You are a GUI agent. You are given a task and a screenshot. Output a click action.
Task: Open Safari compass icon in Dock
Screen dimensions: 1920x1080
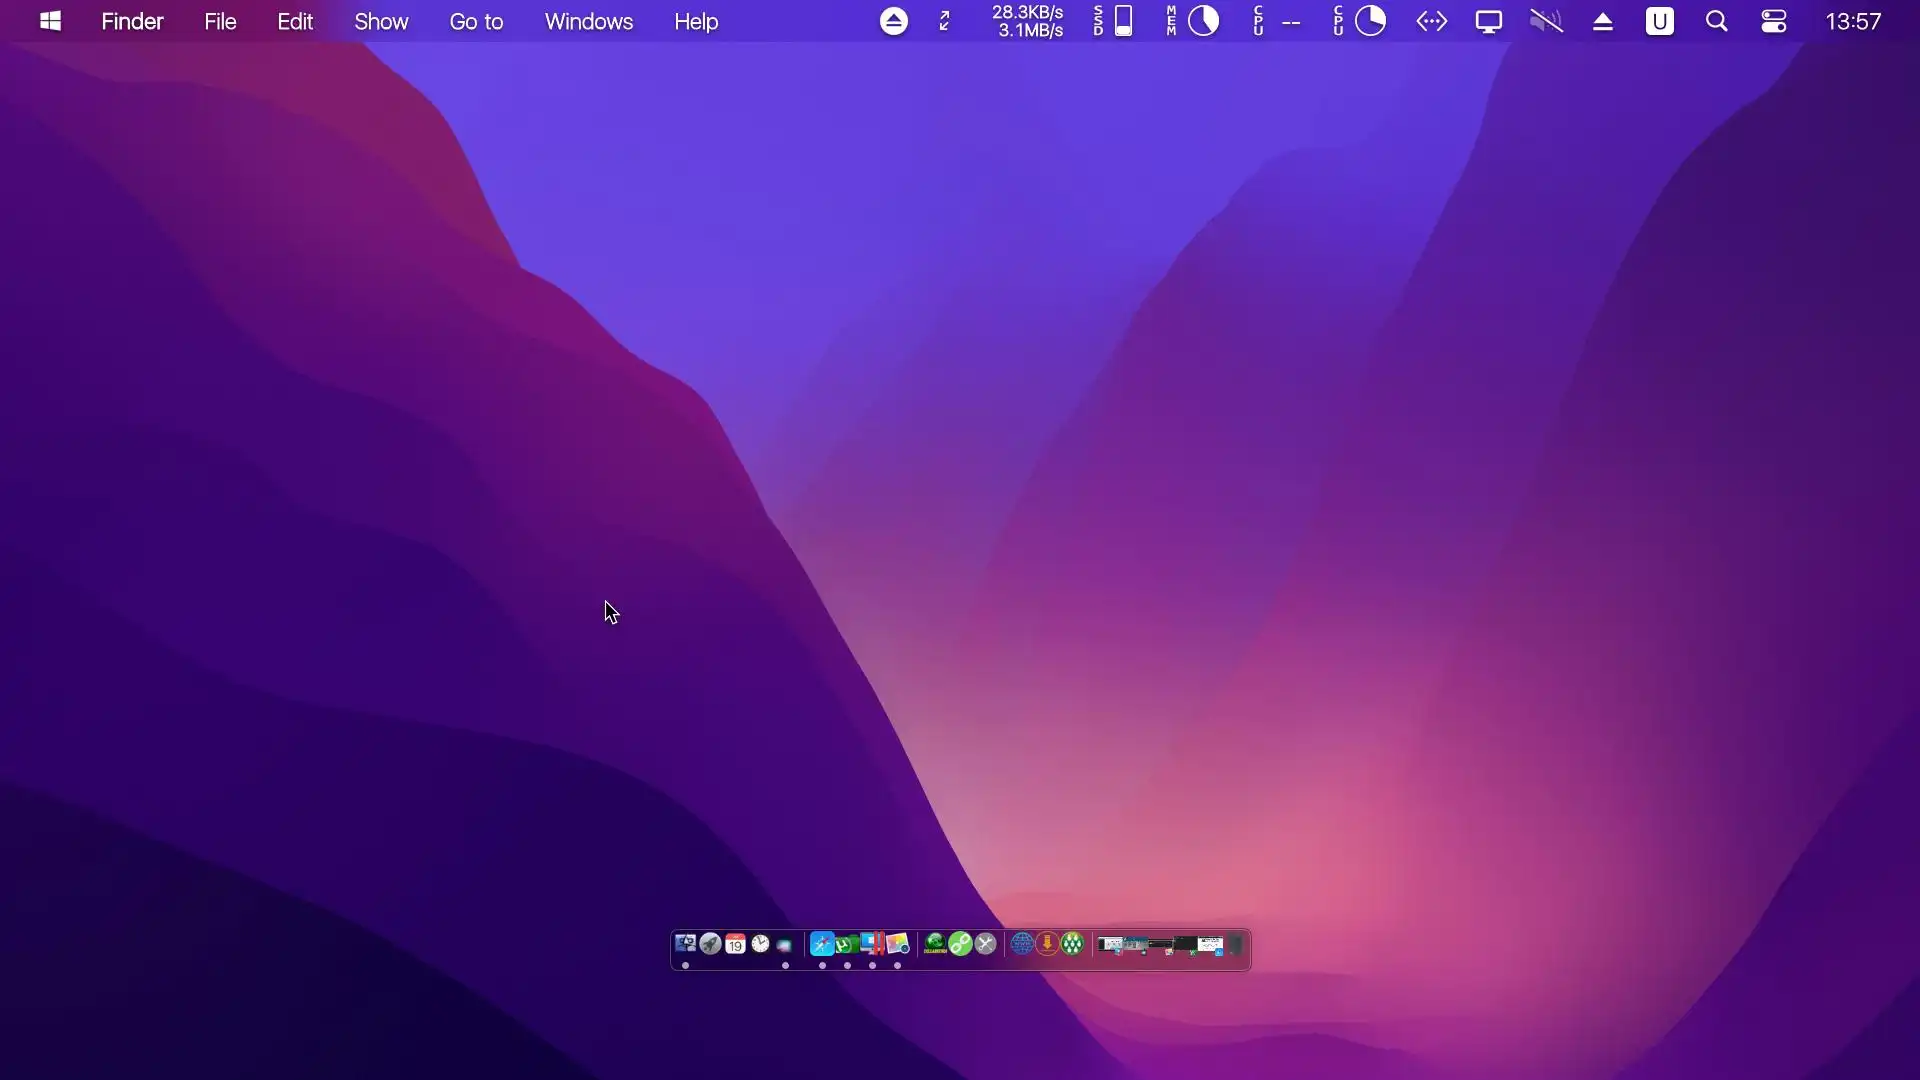(822, 943)
